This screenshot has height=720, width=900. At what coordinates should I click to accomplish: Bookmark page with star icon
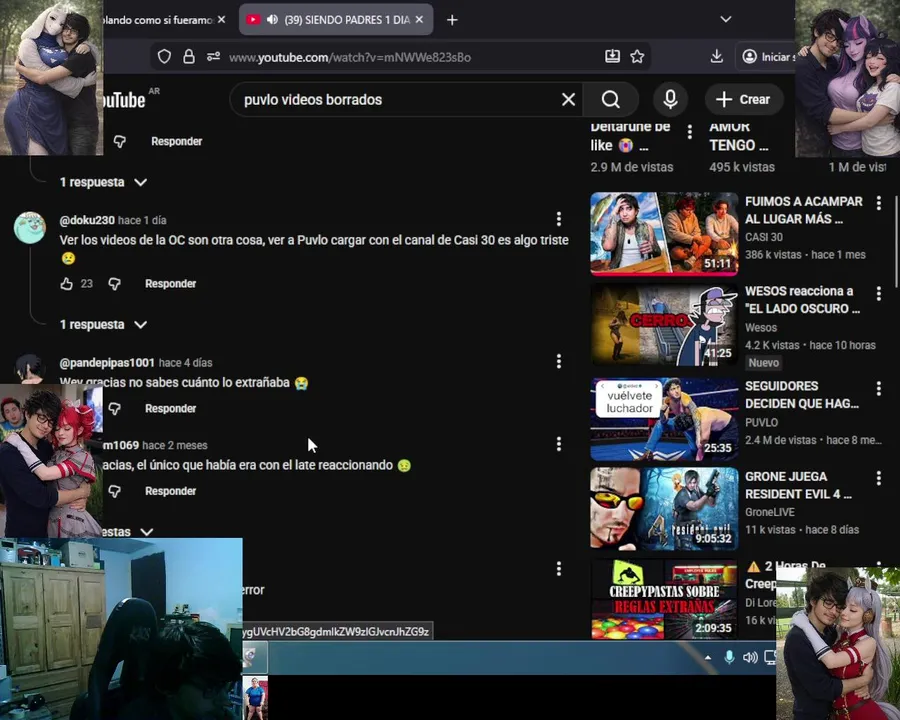point(637,56)
